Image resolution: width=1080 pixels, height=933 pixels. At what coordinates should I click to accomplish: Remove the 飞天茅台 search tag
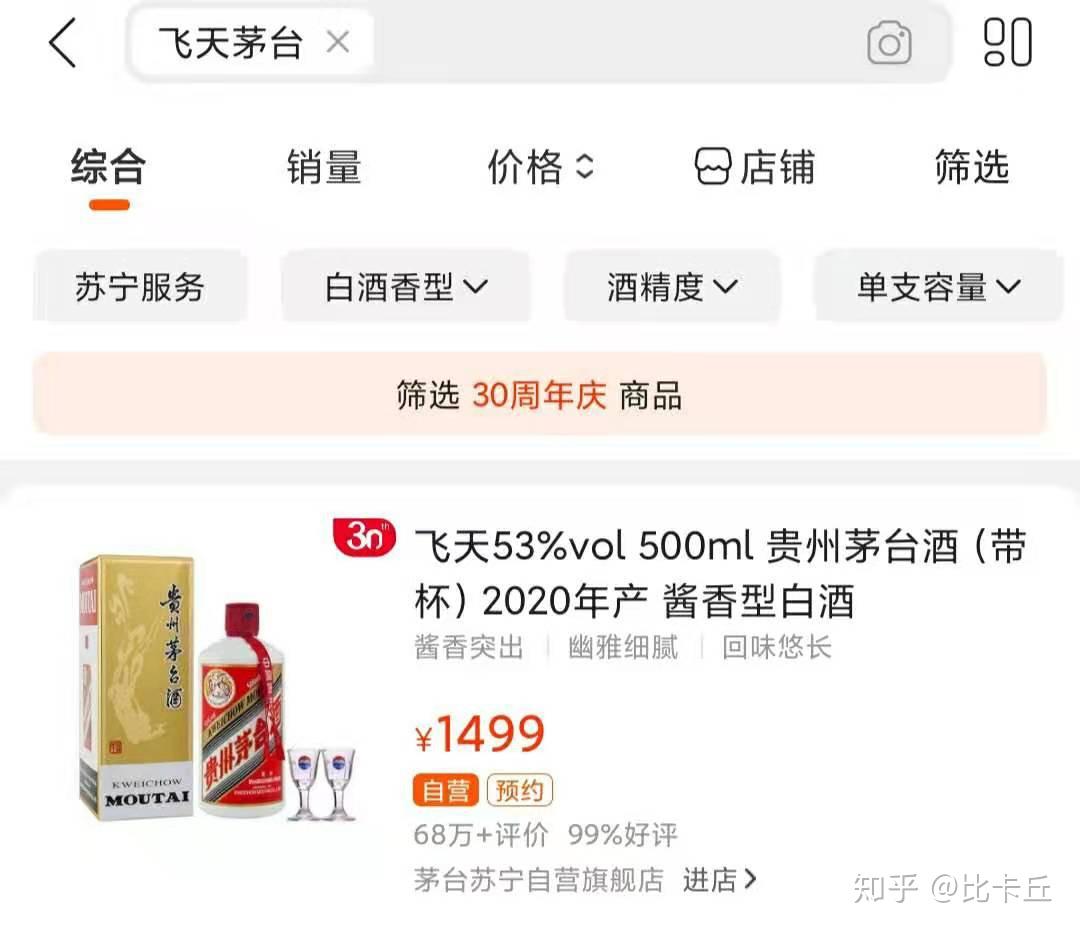(x=338, y=43)
